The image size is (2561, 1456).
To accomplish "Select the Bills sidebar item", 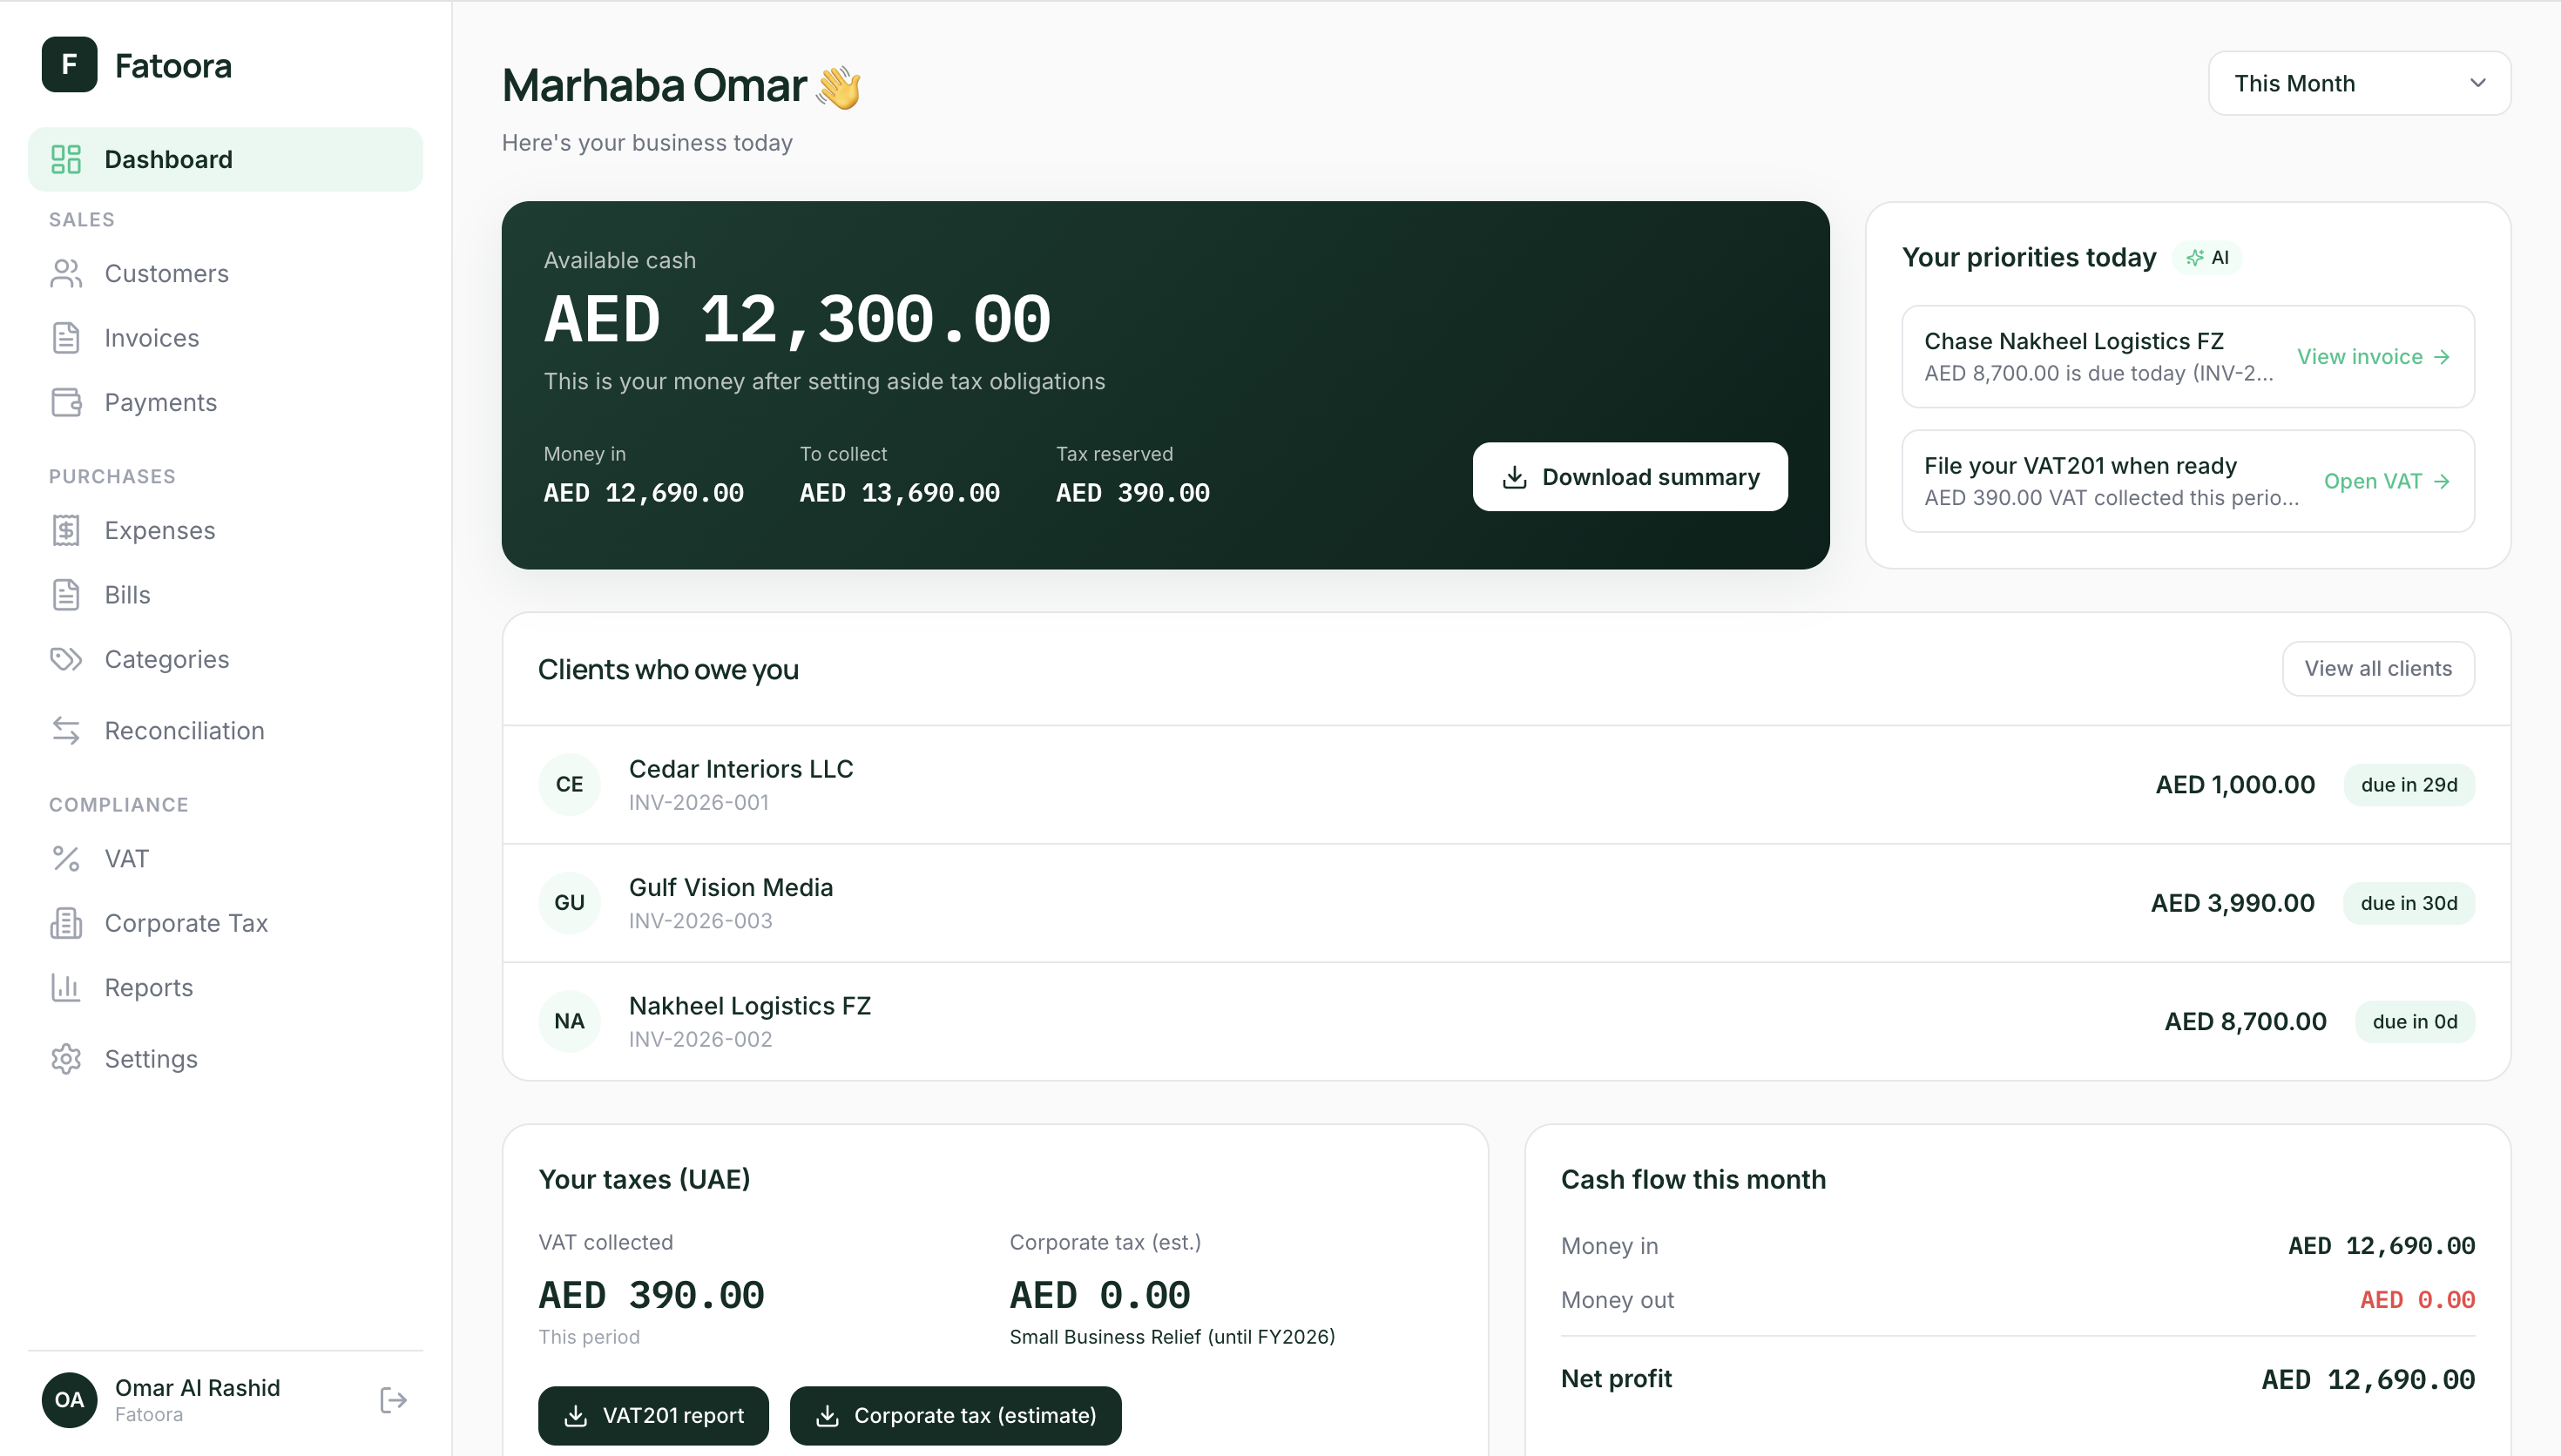I will click(225, 595).
